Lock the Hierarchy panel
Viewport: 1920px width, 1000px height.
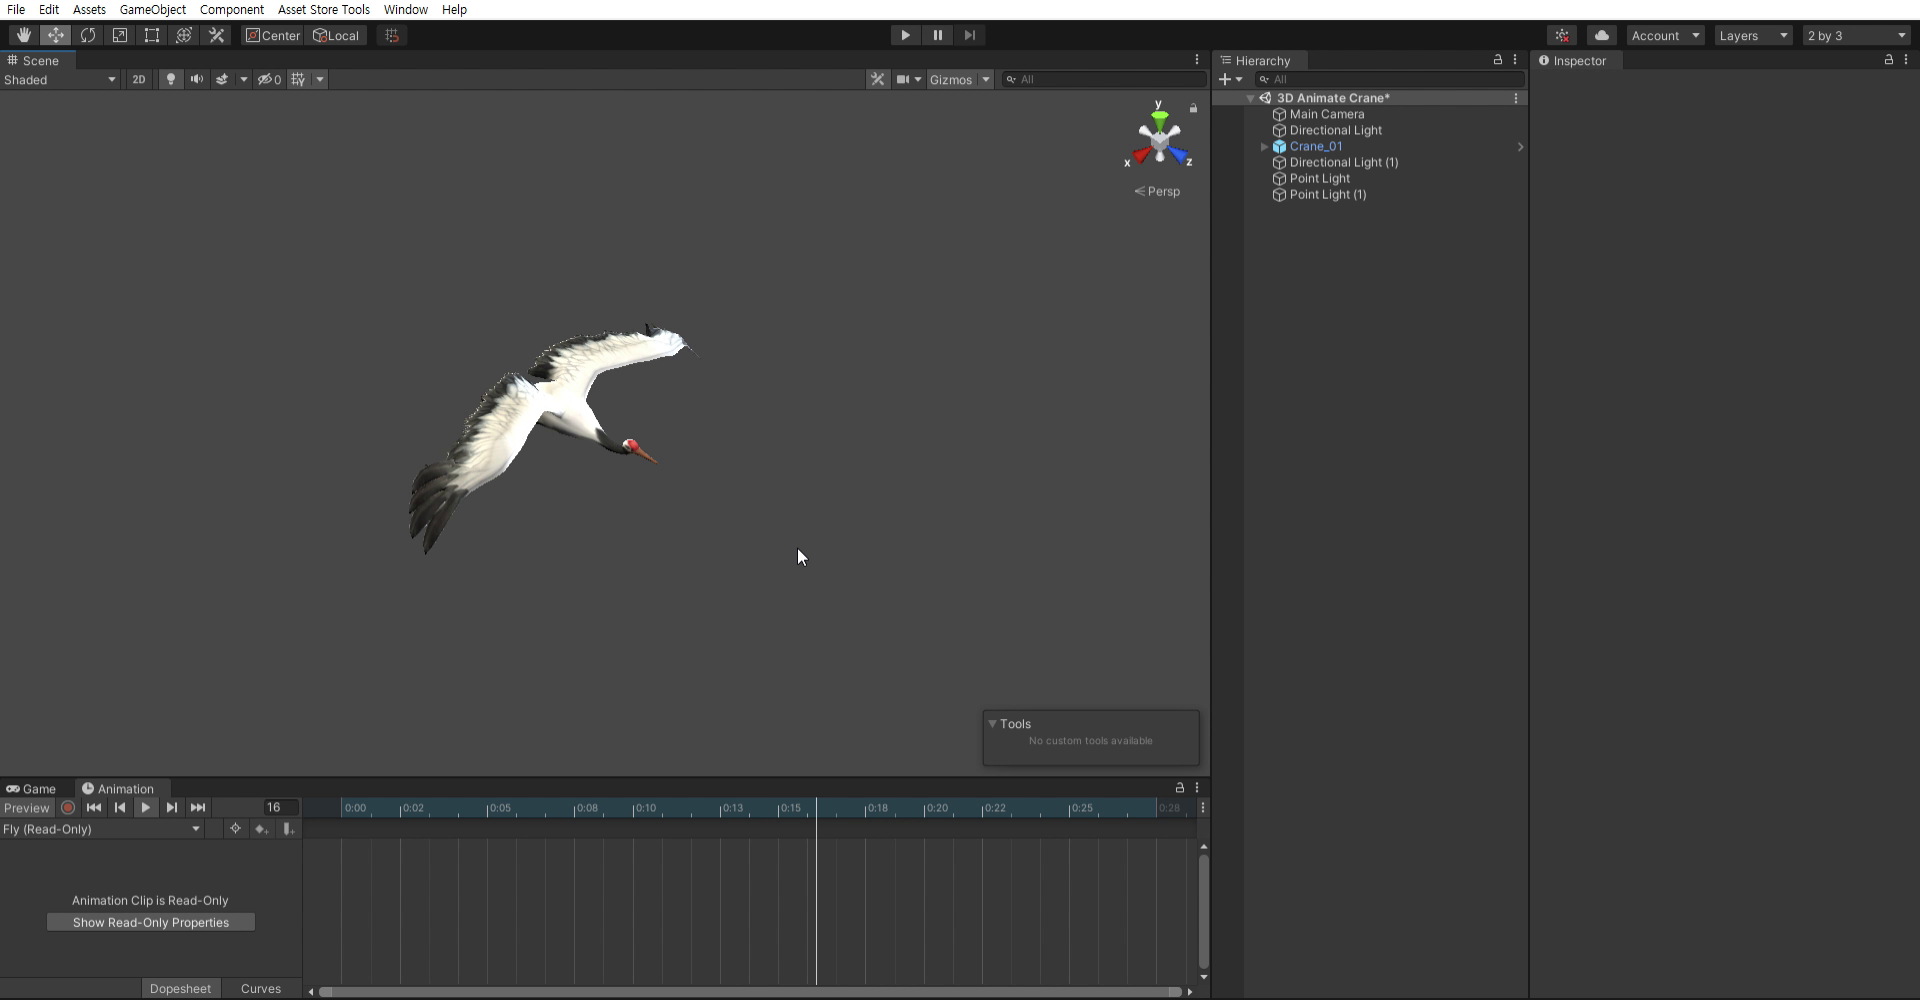point(1498,60)
